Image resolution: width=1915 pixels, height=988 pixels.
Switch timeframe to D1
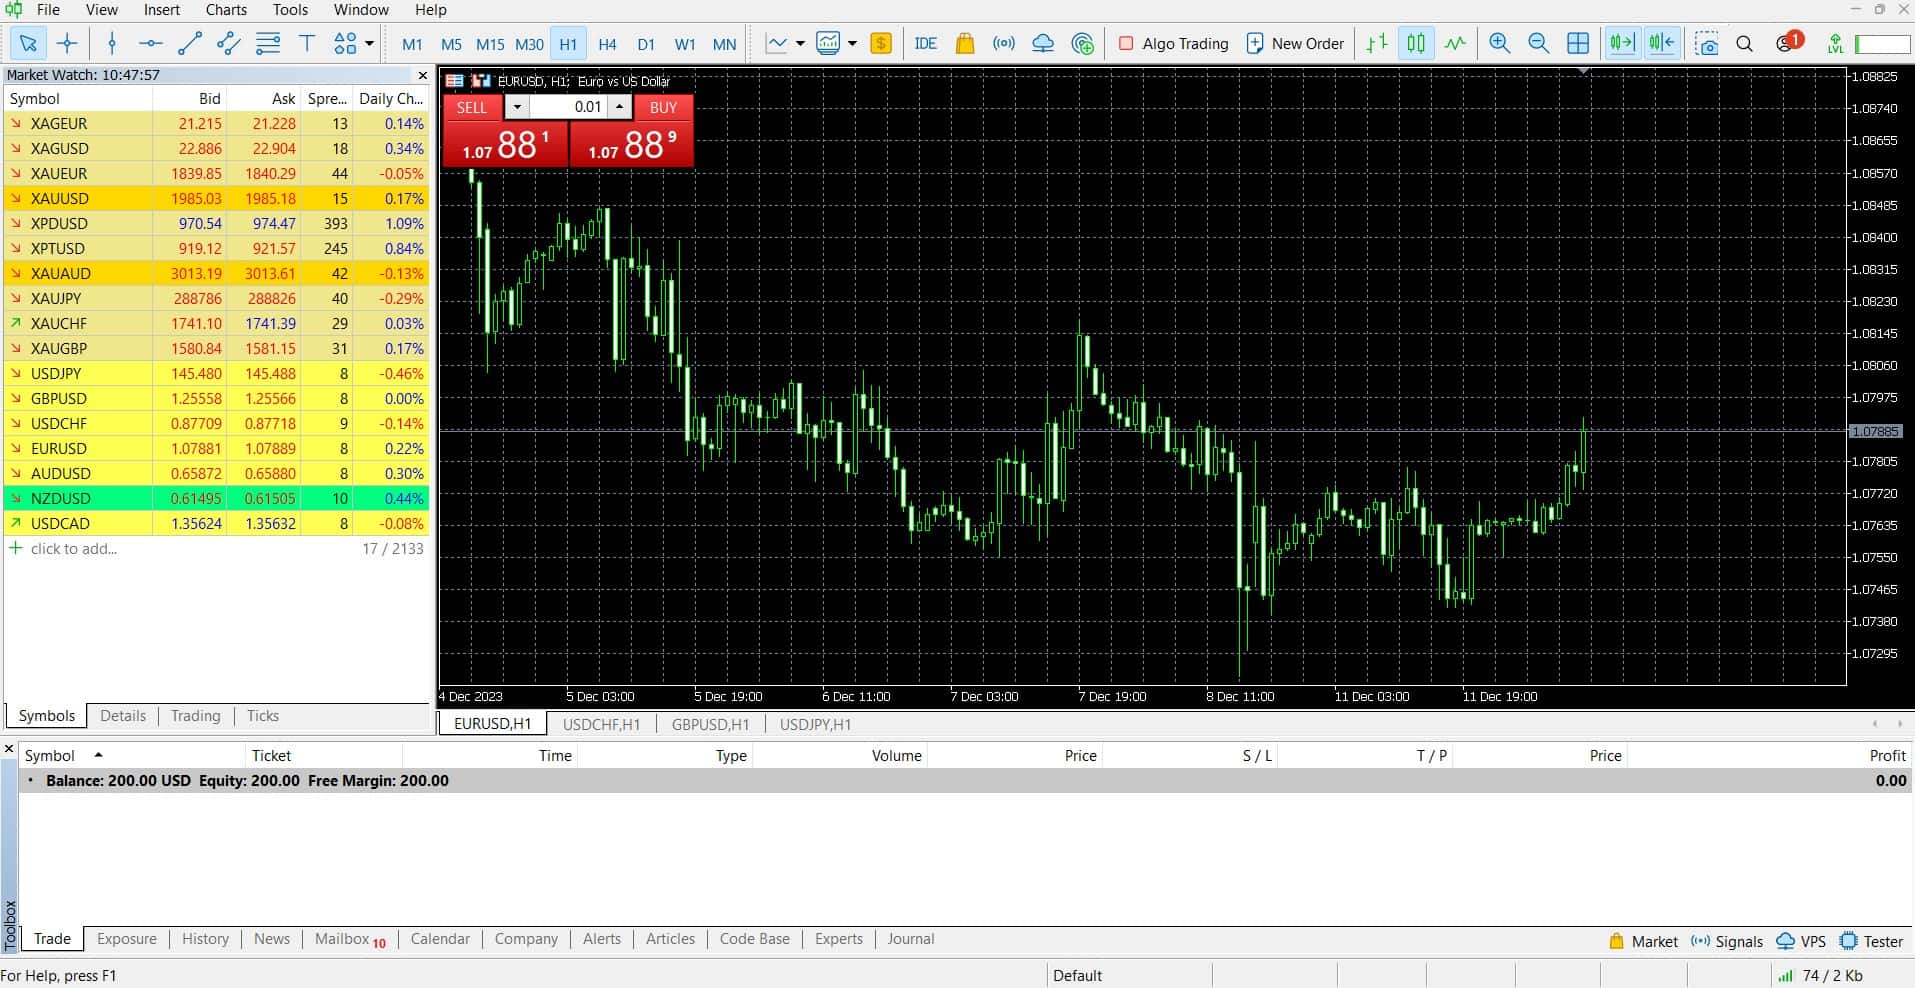646,44
